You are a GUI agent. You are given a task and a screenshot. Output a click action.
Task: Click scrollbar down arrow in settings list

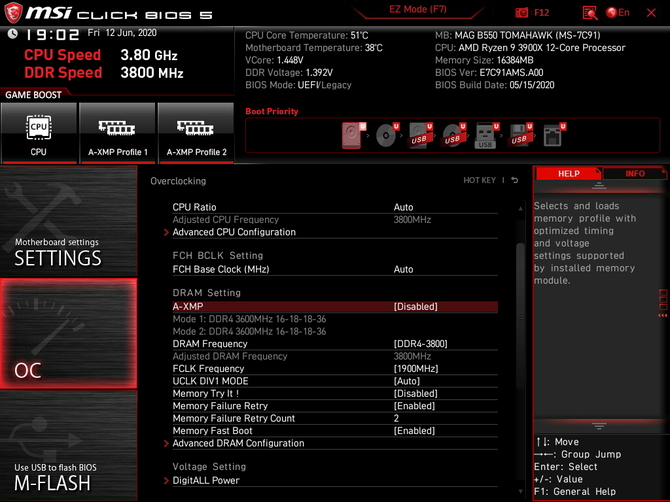click(x=520, y=492)
